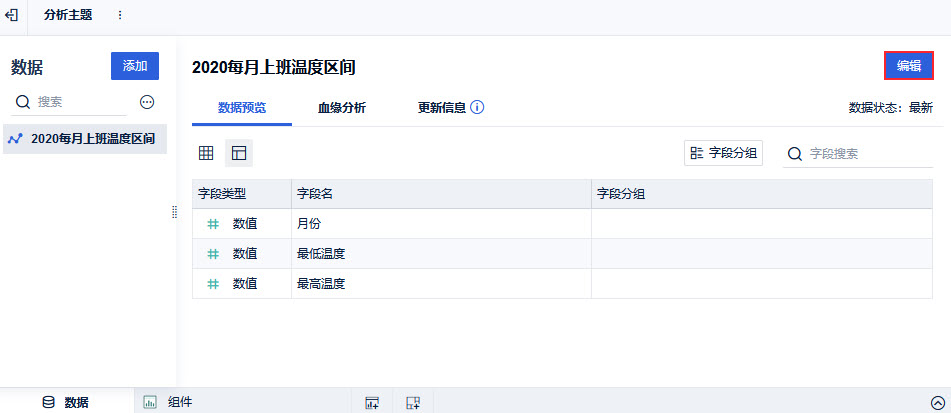Click the numeric type icon for 月份

[x=213, y=224]
